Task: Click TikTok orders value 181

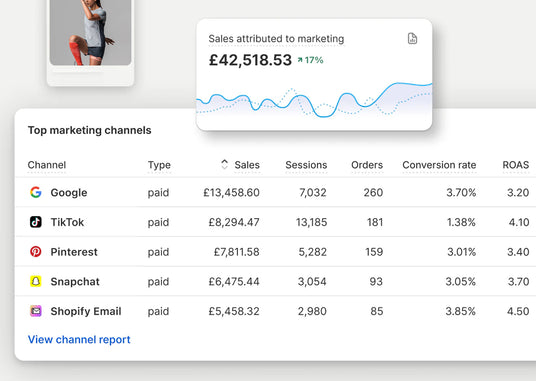Action: point(375,222)
